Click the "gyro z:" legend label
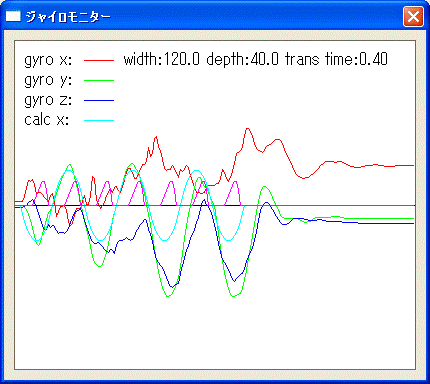Image resolution: width=430 pixels, height=384 pixels. click(x=48, y=100)
